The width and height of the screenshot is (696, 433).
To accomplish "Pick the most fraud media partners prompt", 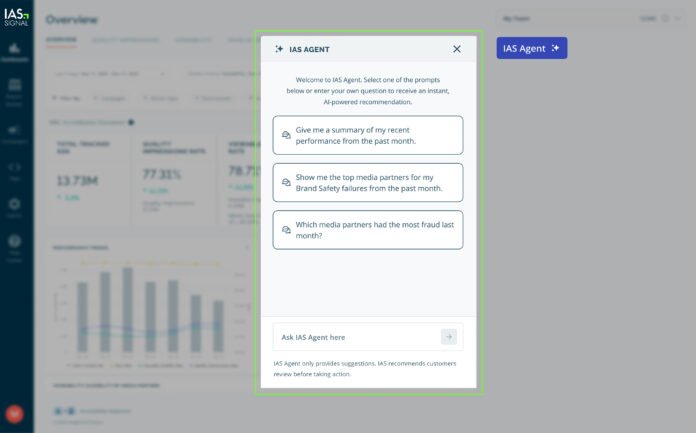I will coord(367,229).
